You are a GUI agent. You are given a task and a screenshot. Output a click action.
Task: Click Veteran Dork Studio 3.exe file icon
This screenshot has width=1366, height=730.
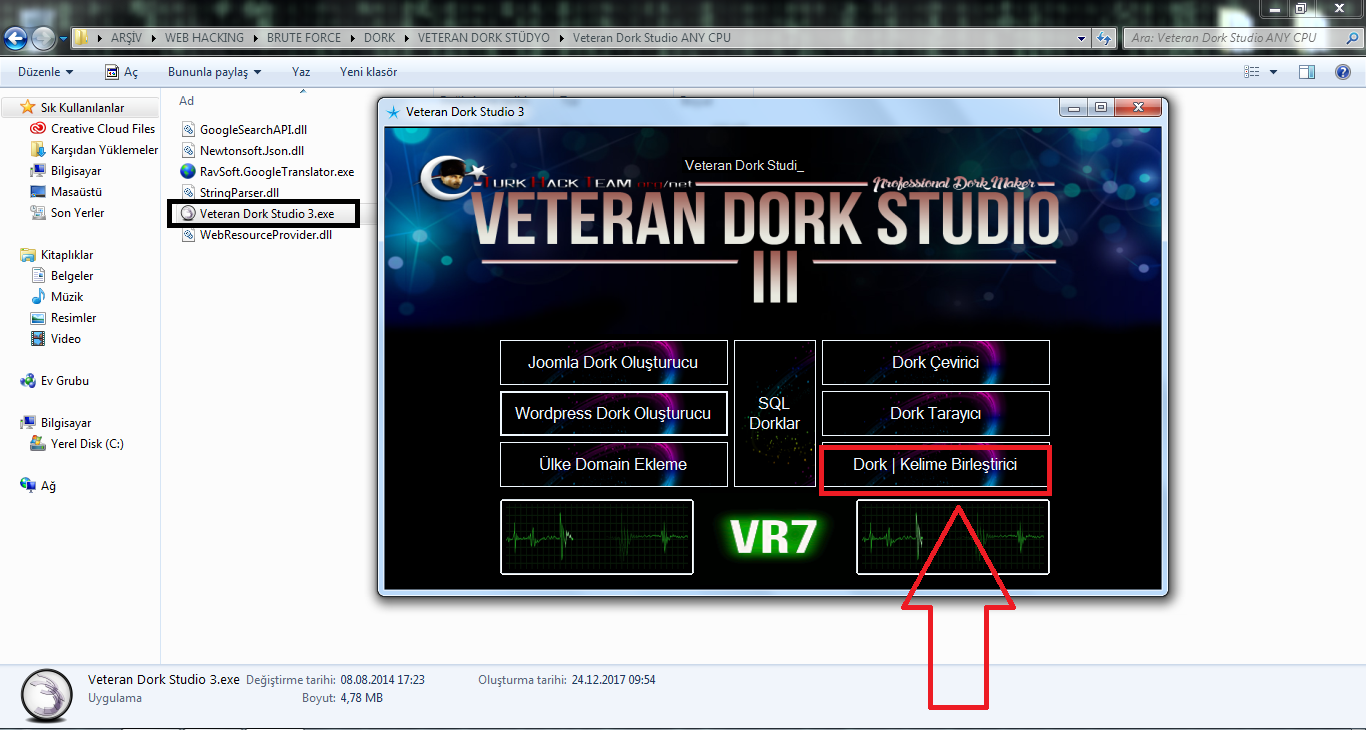pyautogui.click(x=188, y=214)
